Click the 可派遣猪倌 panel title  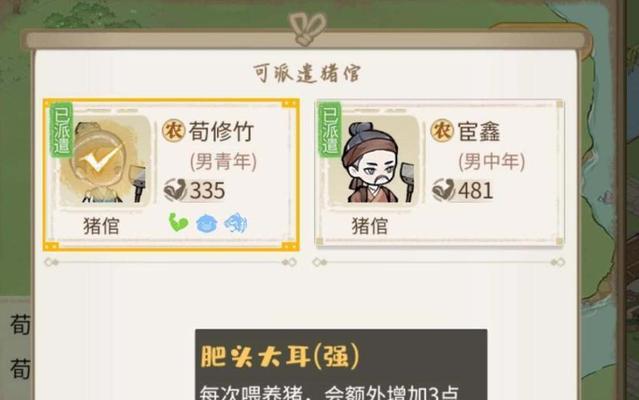coord(307,73)
